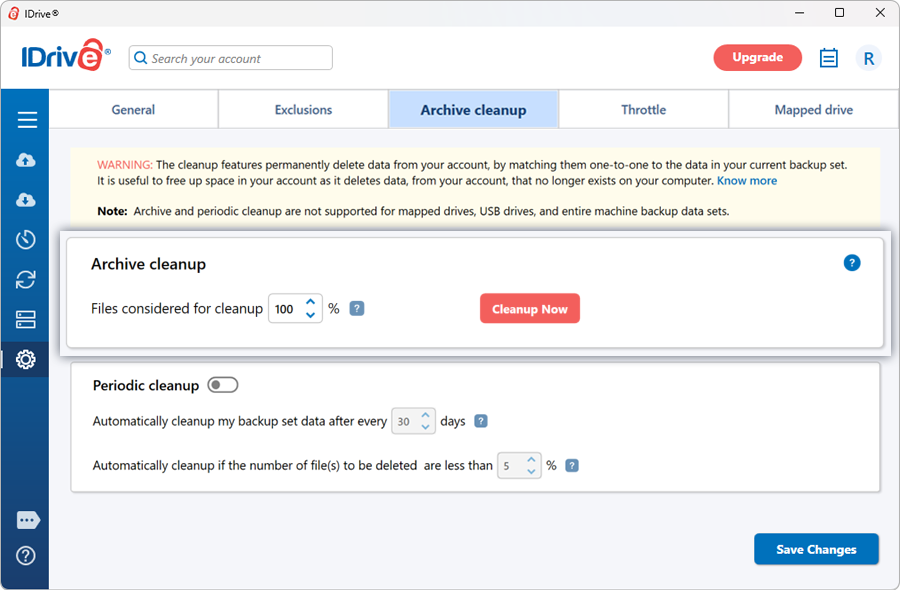Enable the Periodic cleanup toggle
900x590 pixels.
point(223,385)
